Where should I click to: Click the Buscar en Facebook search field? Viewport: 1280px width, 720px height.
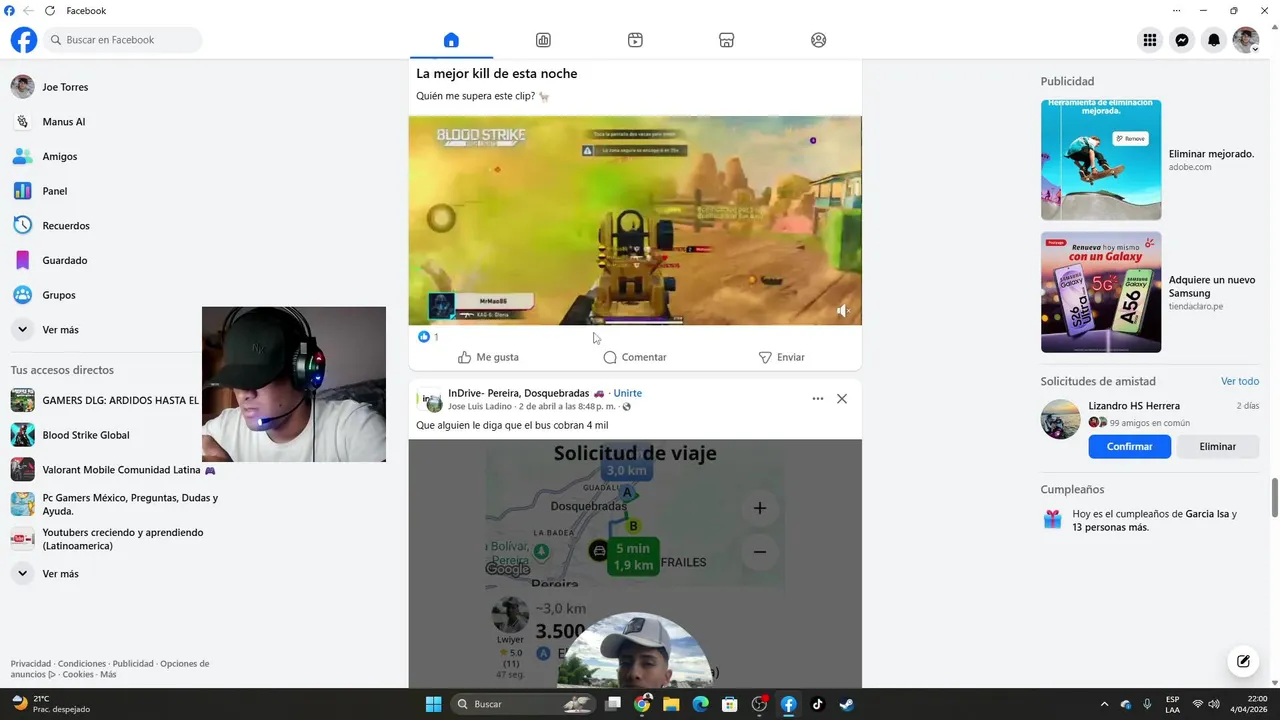pyautogui.click(x=123, y=40)
